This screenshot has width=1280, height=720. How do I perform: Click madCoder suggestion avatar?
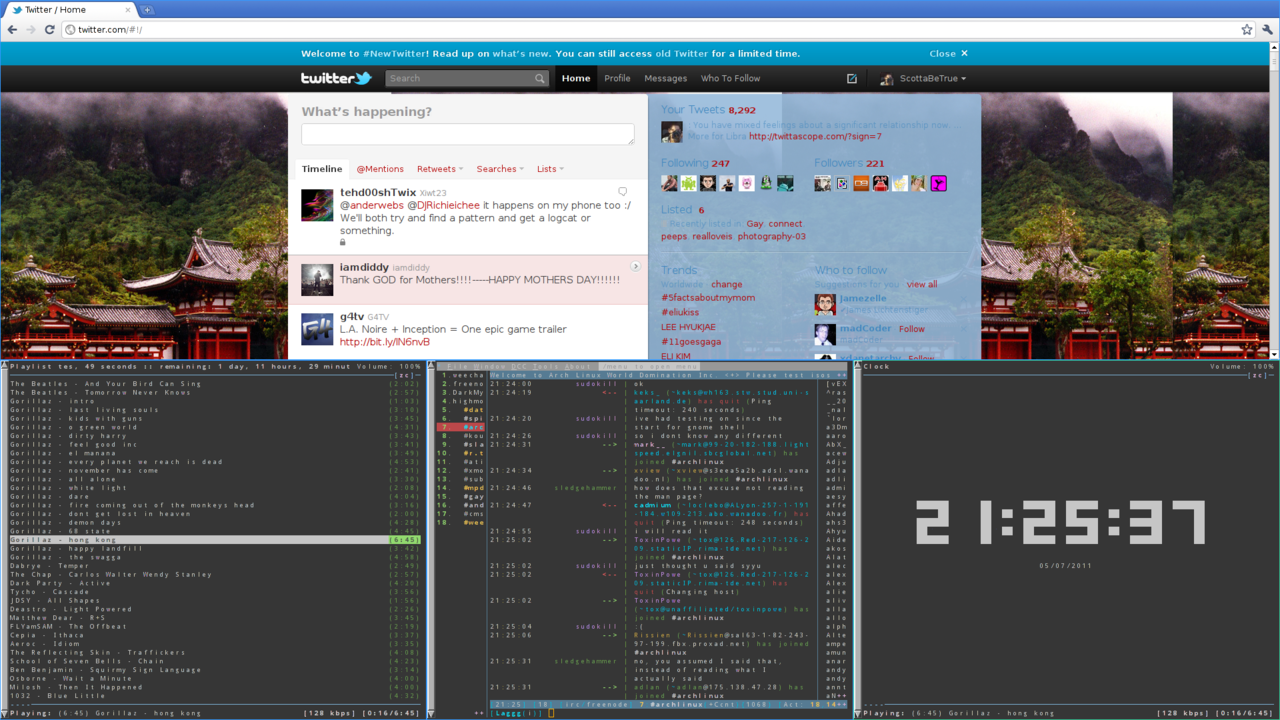coord(825,334)
